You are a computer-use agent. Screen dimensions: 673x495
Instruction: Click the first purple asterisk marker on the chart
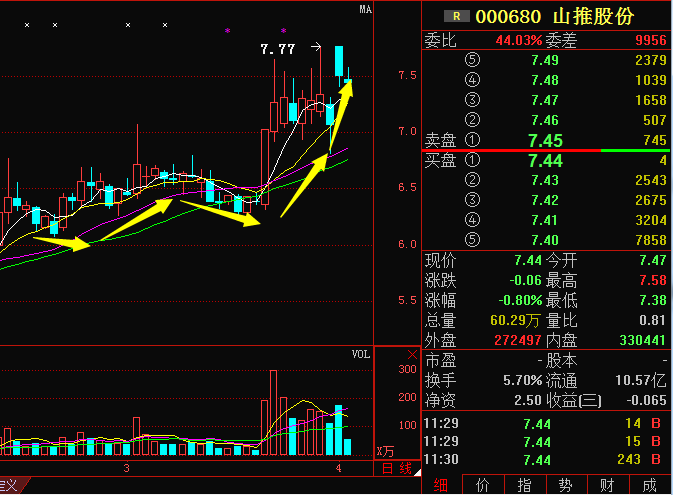pos(227,31)
